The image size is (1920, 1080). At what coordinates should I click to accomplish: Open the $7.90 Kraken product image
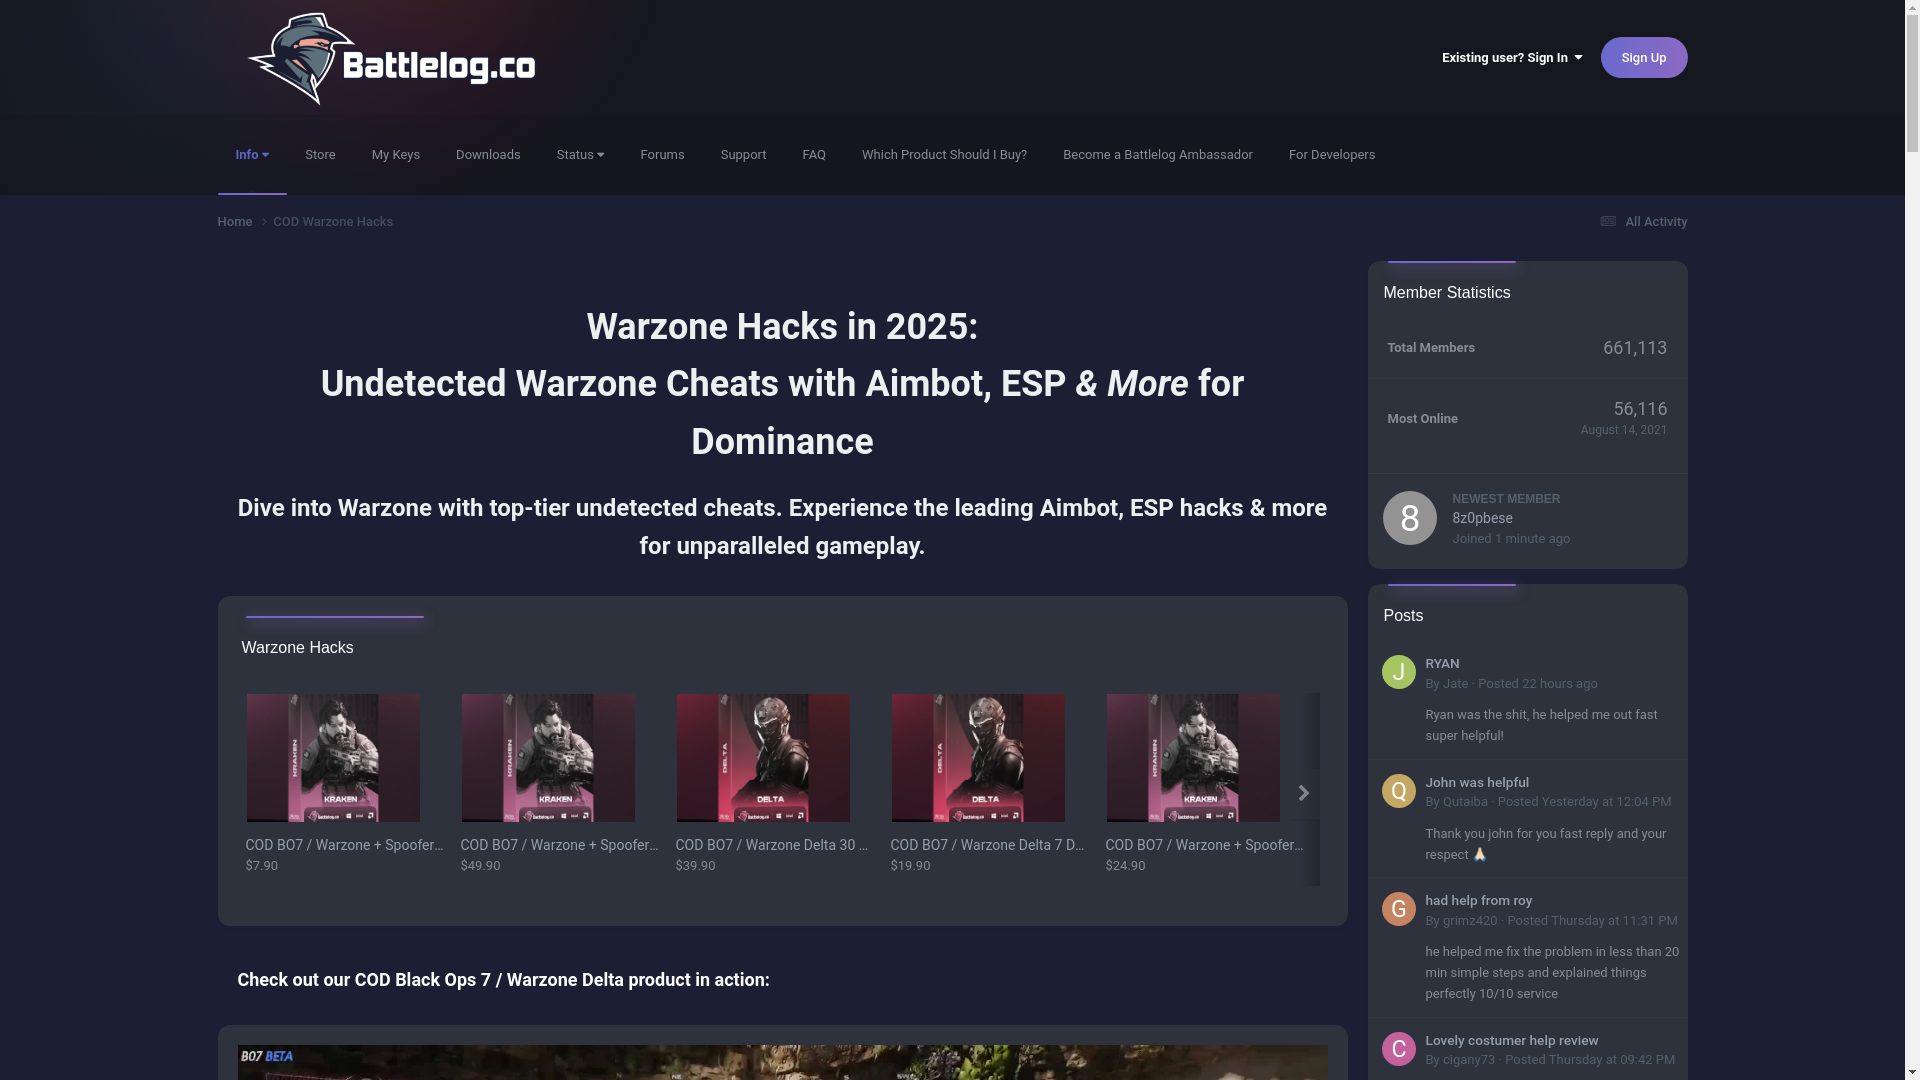[x=333, y=758]
